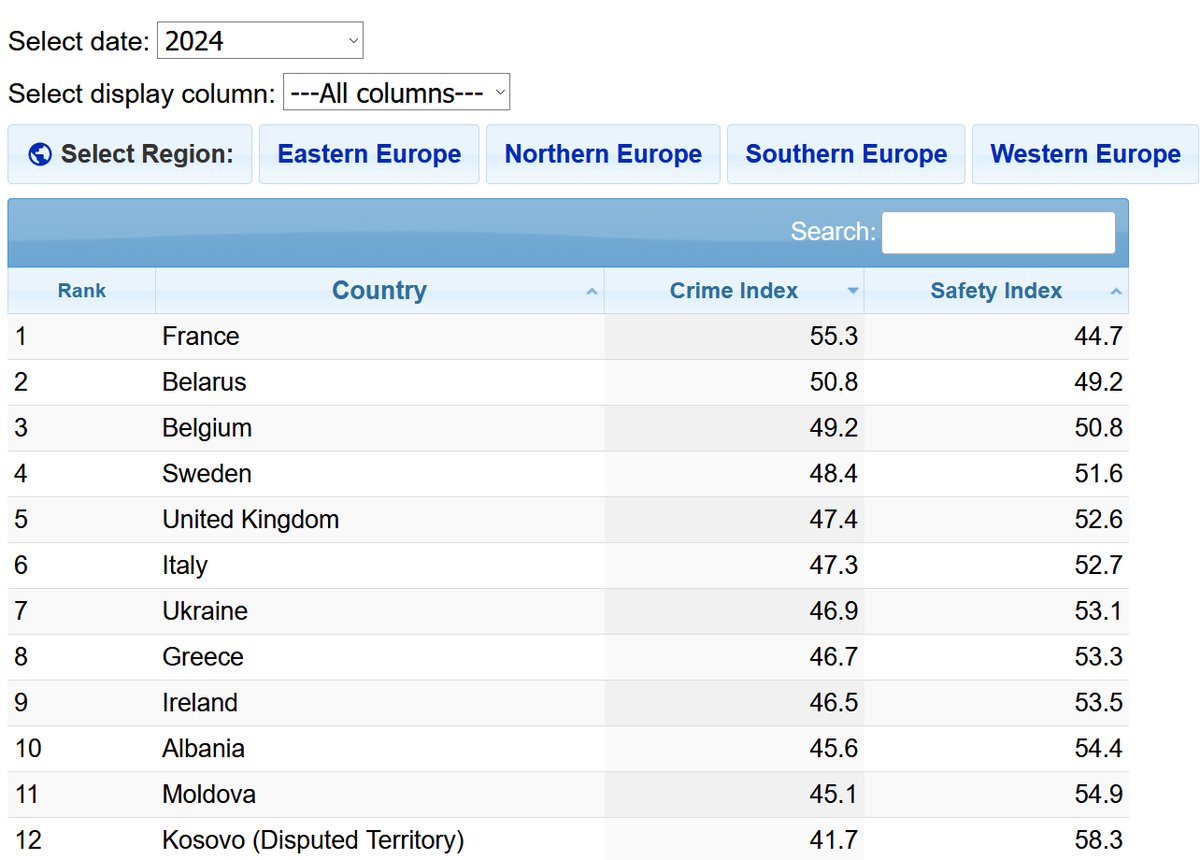Select Kosovo (Disputed Territory) row name
This screenshot has width=1200, height=860.
[x=313, y=840]
